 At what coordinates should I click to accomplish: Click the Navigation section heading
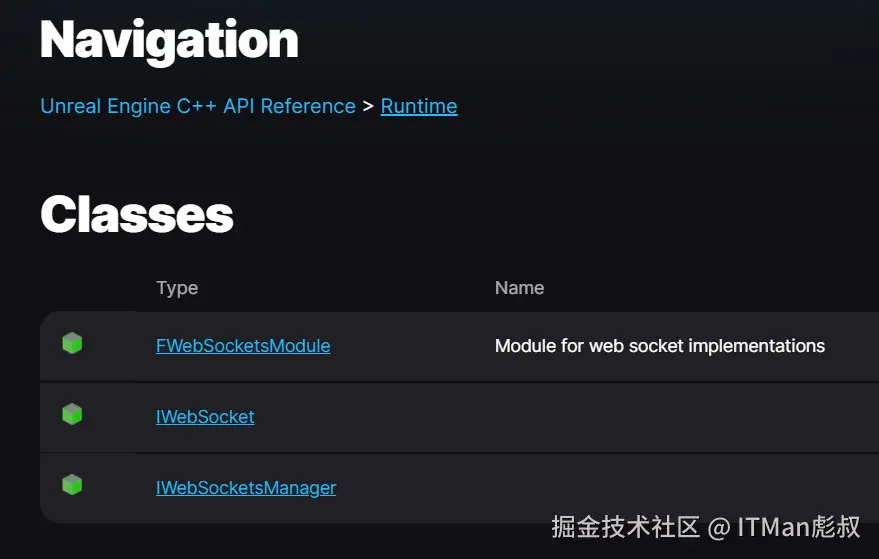point(169,40)
